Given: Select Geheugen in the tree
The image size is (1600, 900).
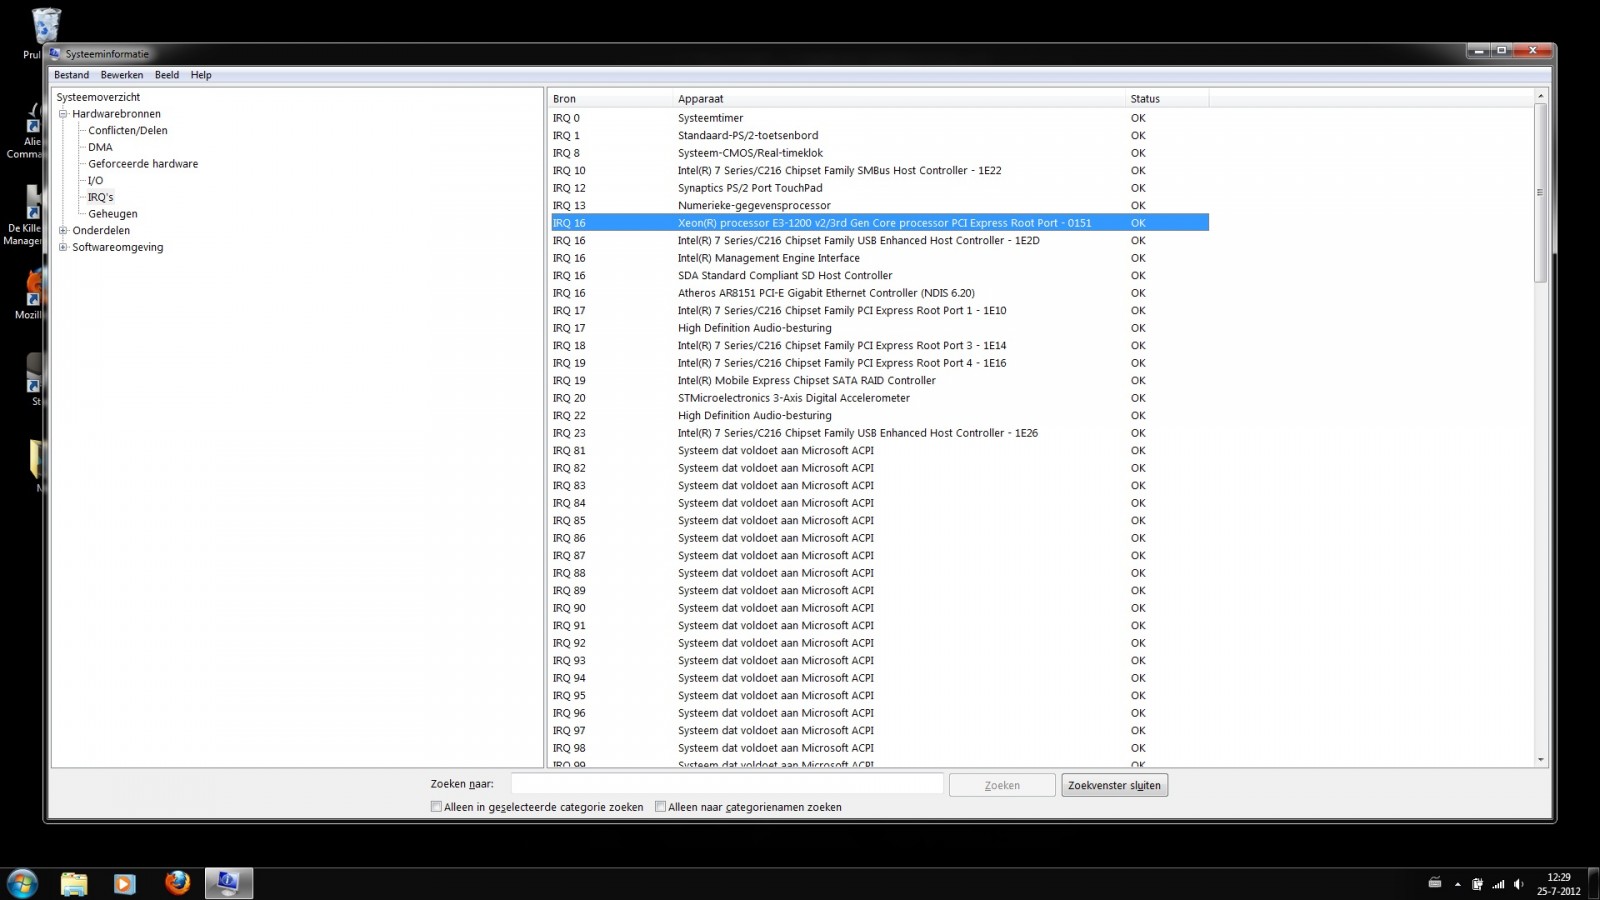Looking at the screenshot, I should tap(113, 214).
